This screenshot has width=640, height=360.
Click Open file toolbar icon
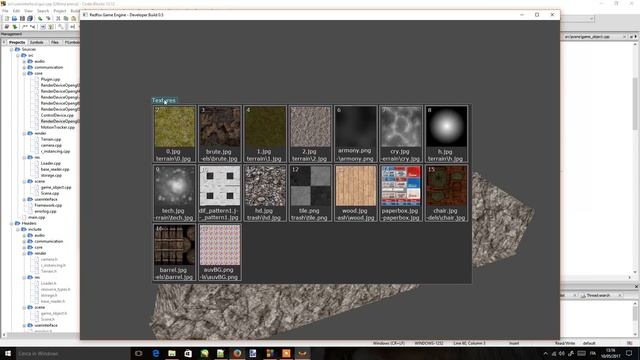14,19
